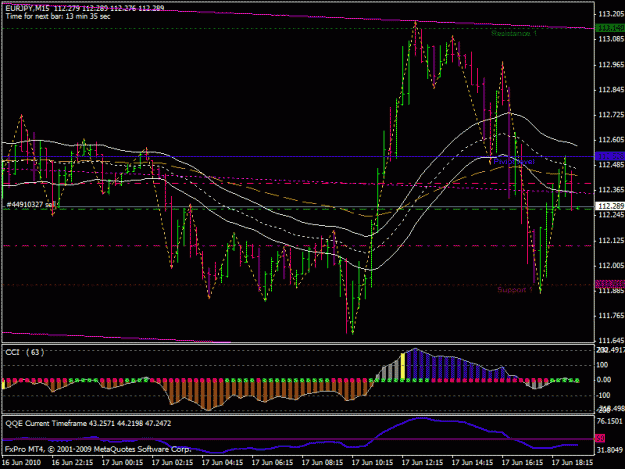Viewport: 625px width, 469px height.
Task: Click the 112.005 price axis value
Action: [x=611, y=265]
